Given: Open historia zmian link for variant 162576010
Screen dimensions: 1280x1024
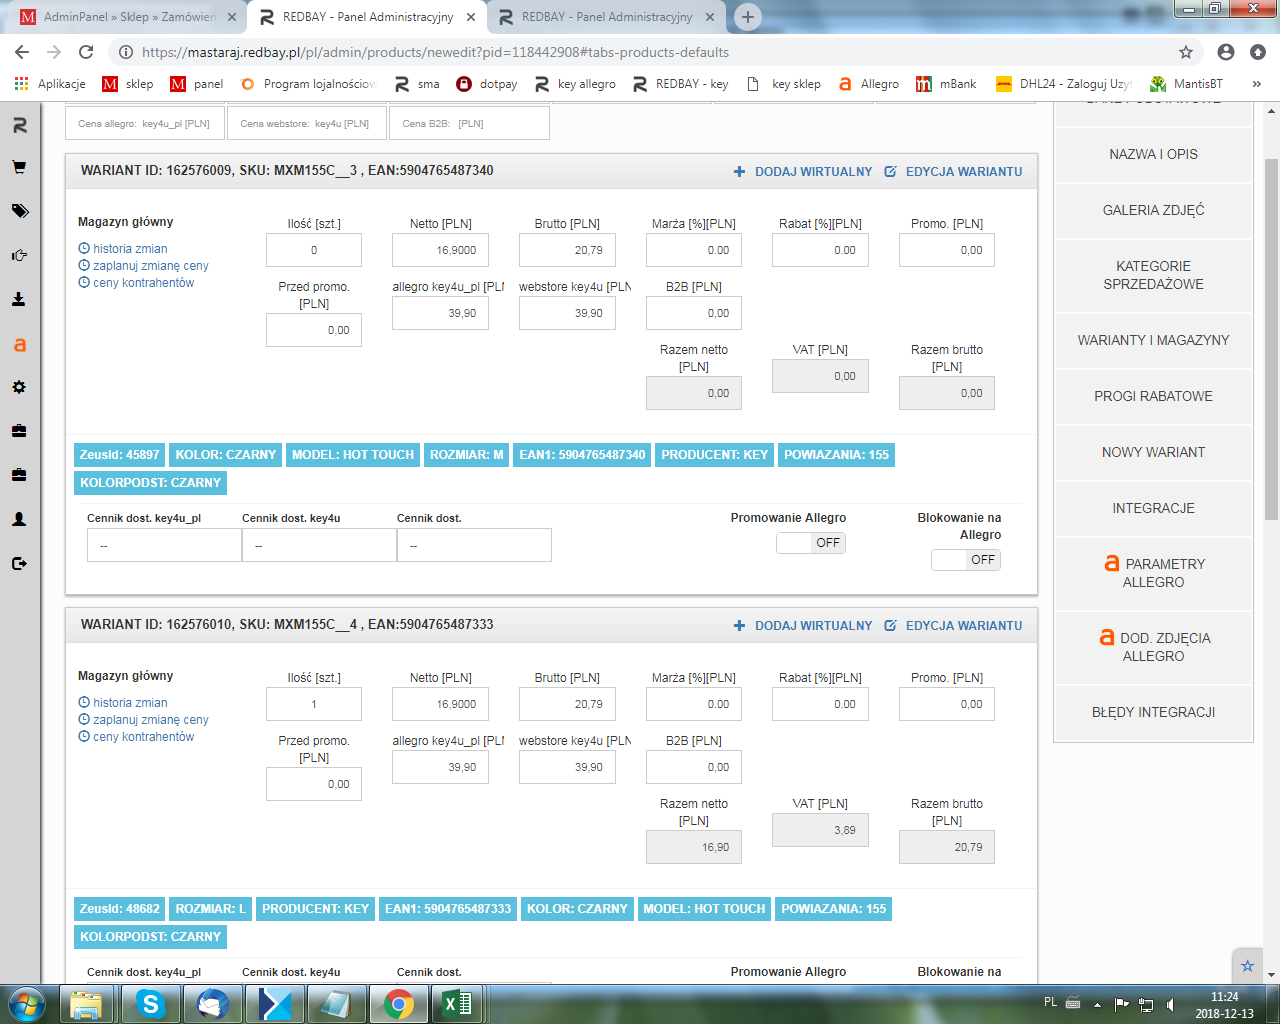Looking at the screenshot, I should [x=130, y=703].
